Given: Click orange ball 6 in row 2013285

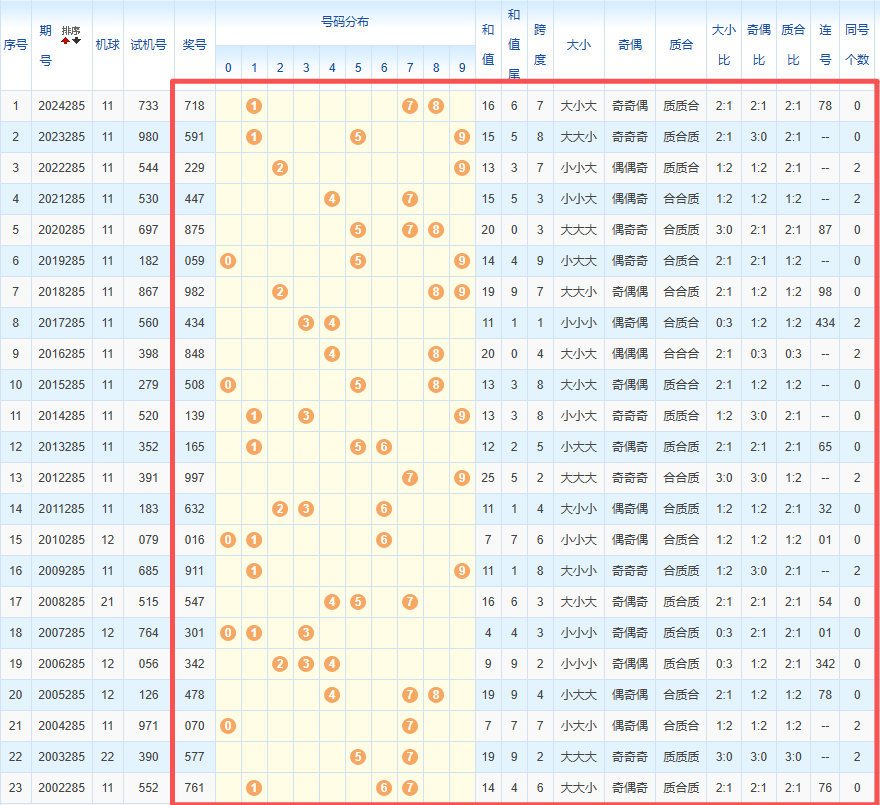Looking at the screenshot, I should pyautogui.click(x=384, y=446).
